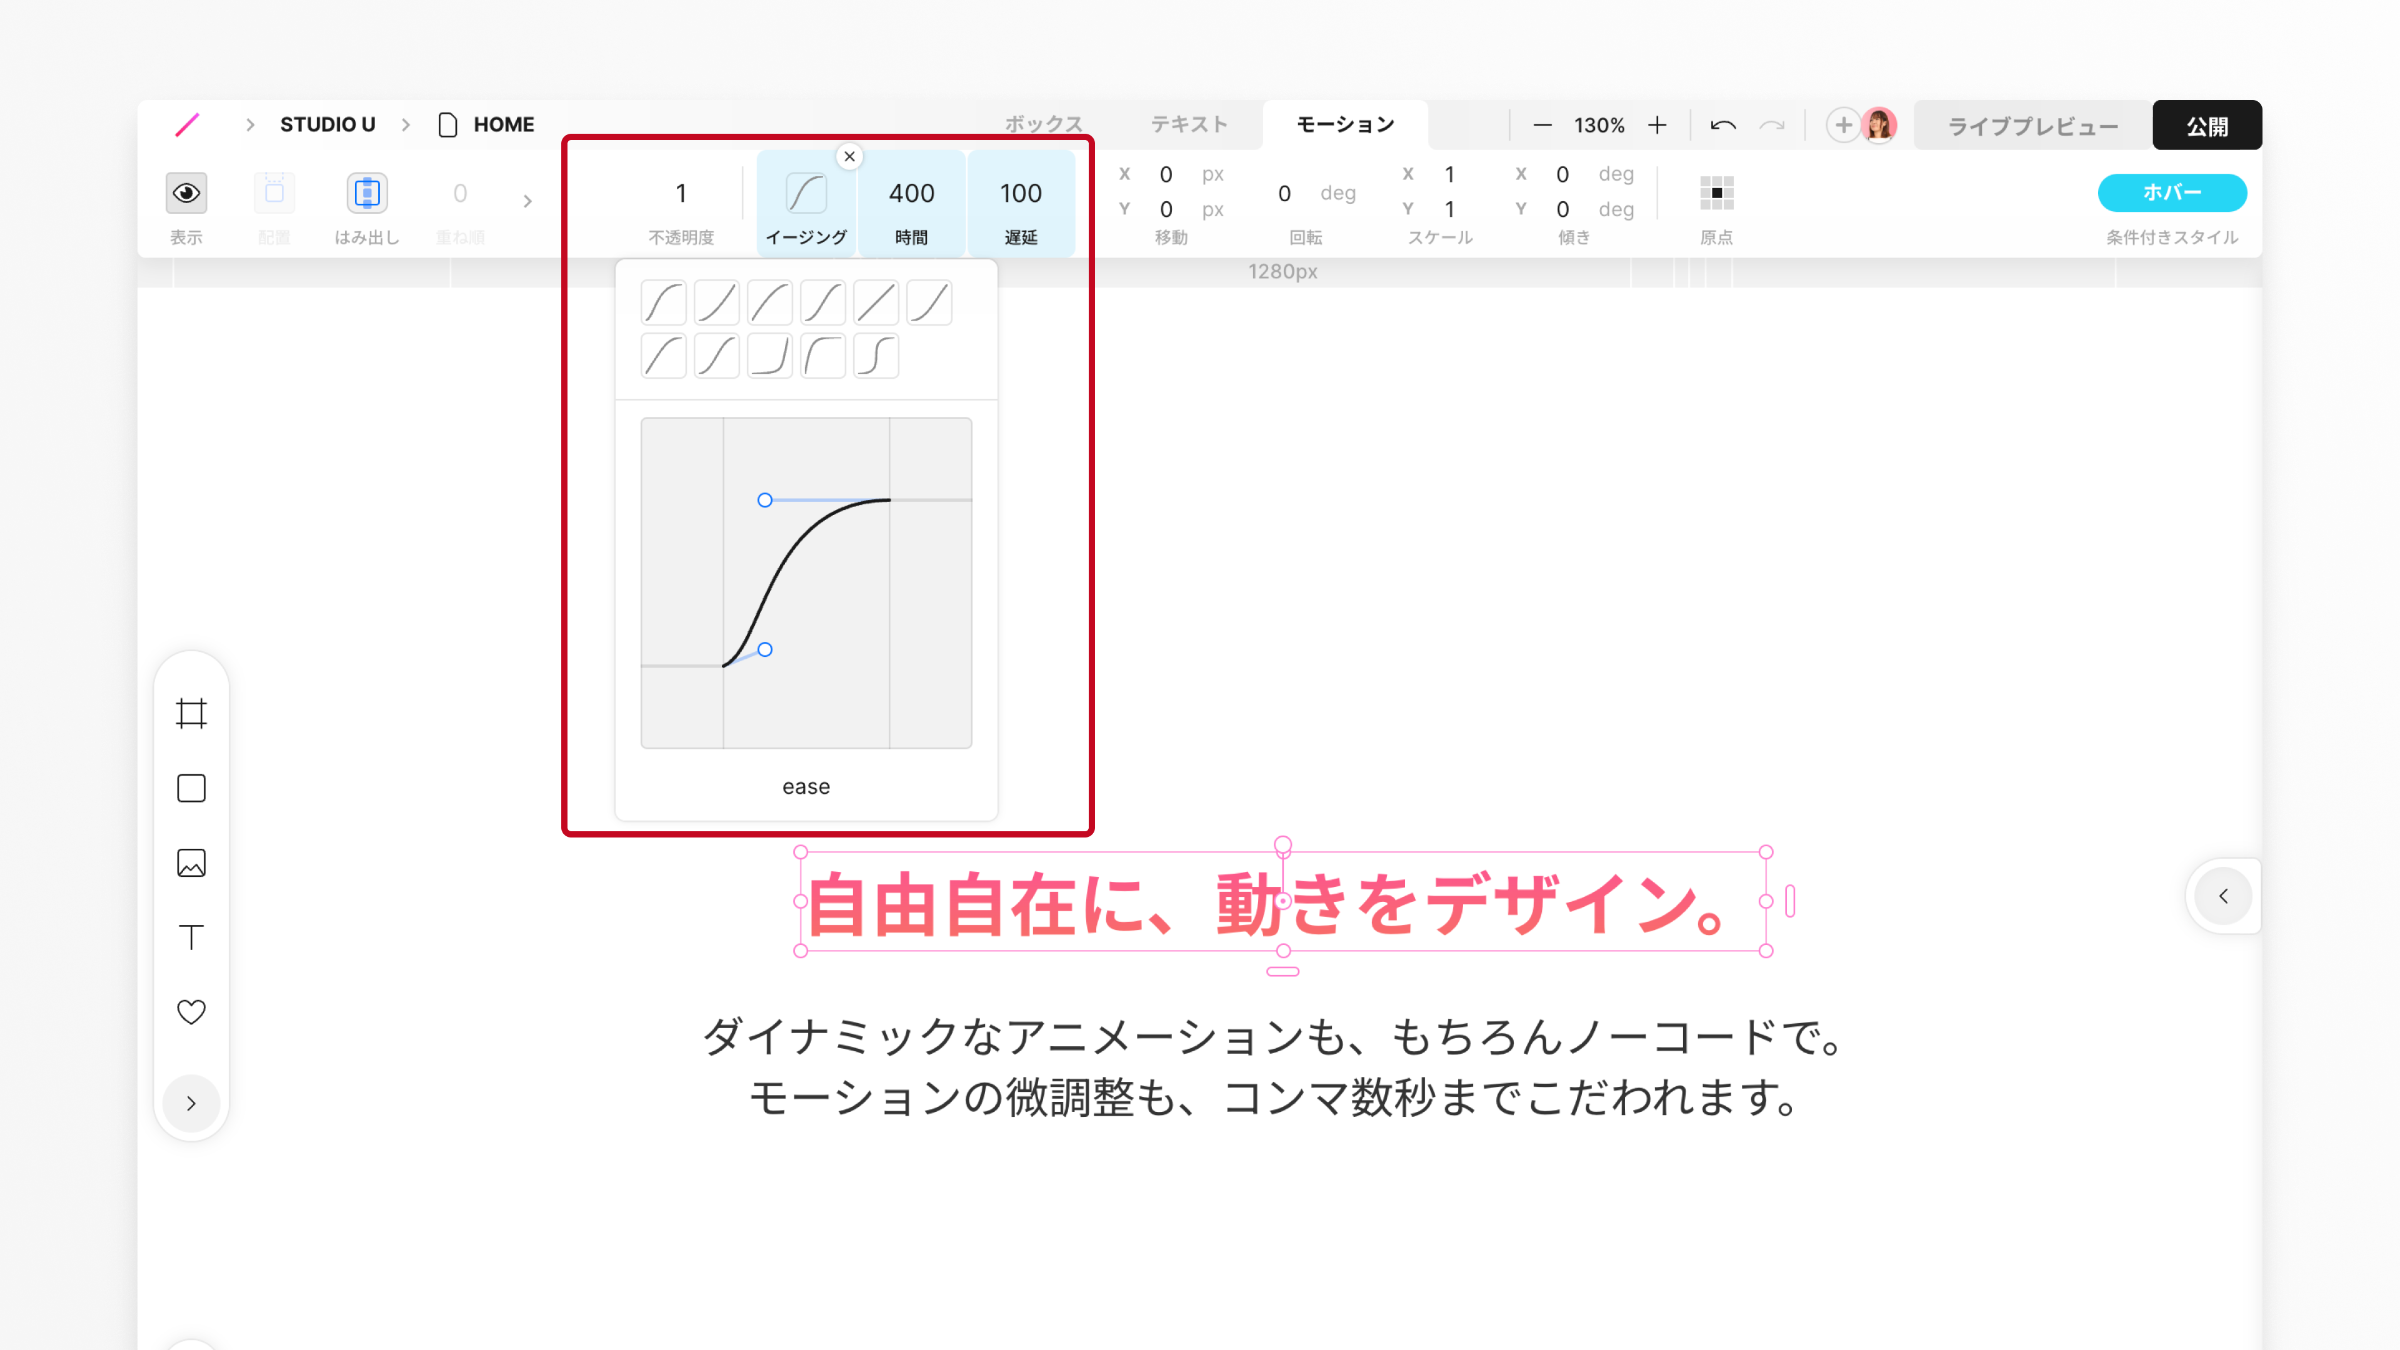Click the top-right resize handle of heading
This screenshot has width=2400, height=1350.
click(1766, 853)
